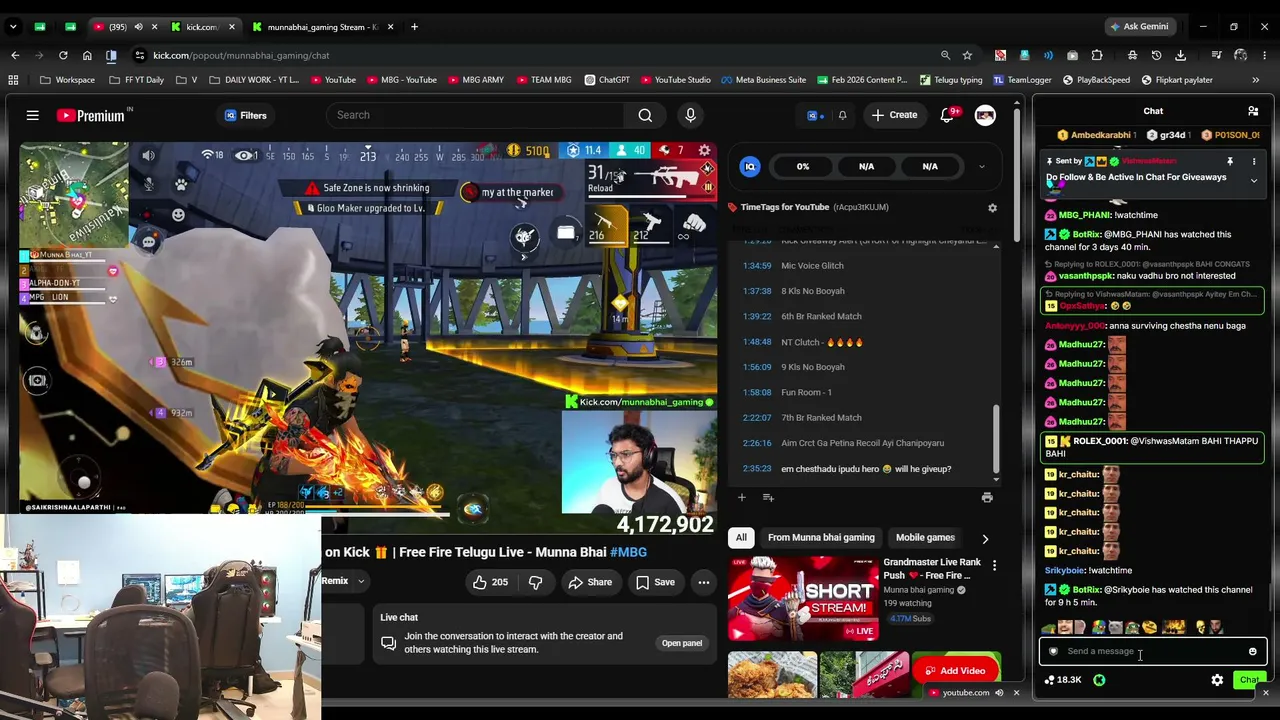Open TimeTags settings gear
This screenshot has width=1280, height=720.
tap(992, 208)
